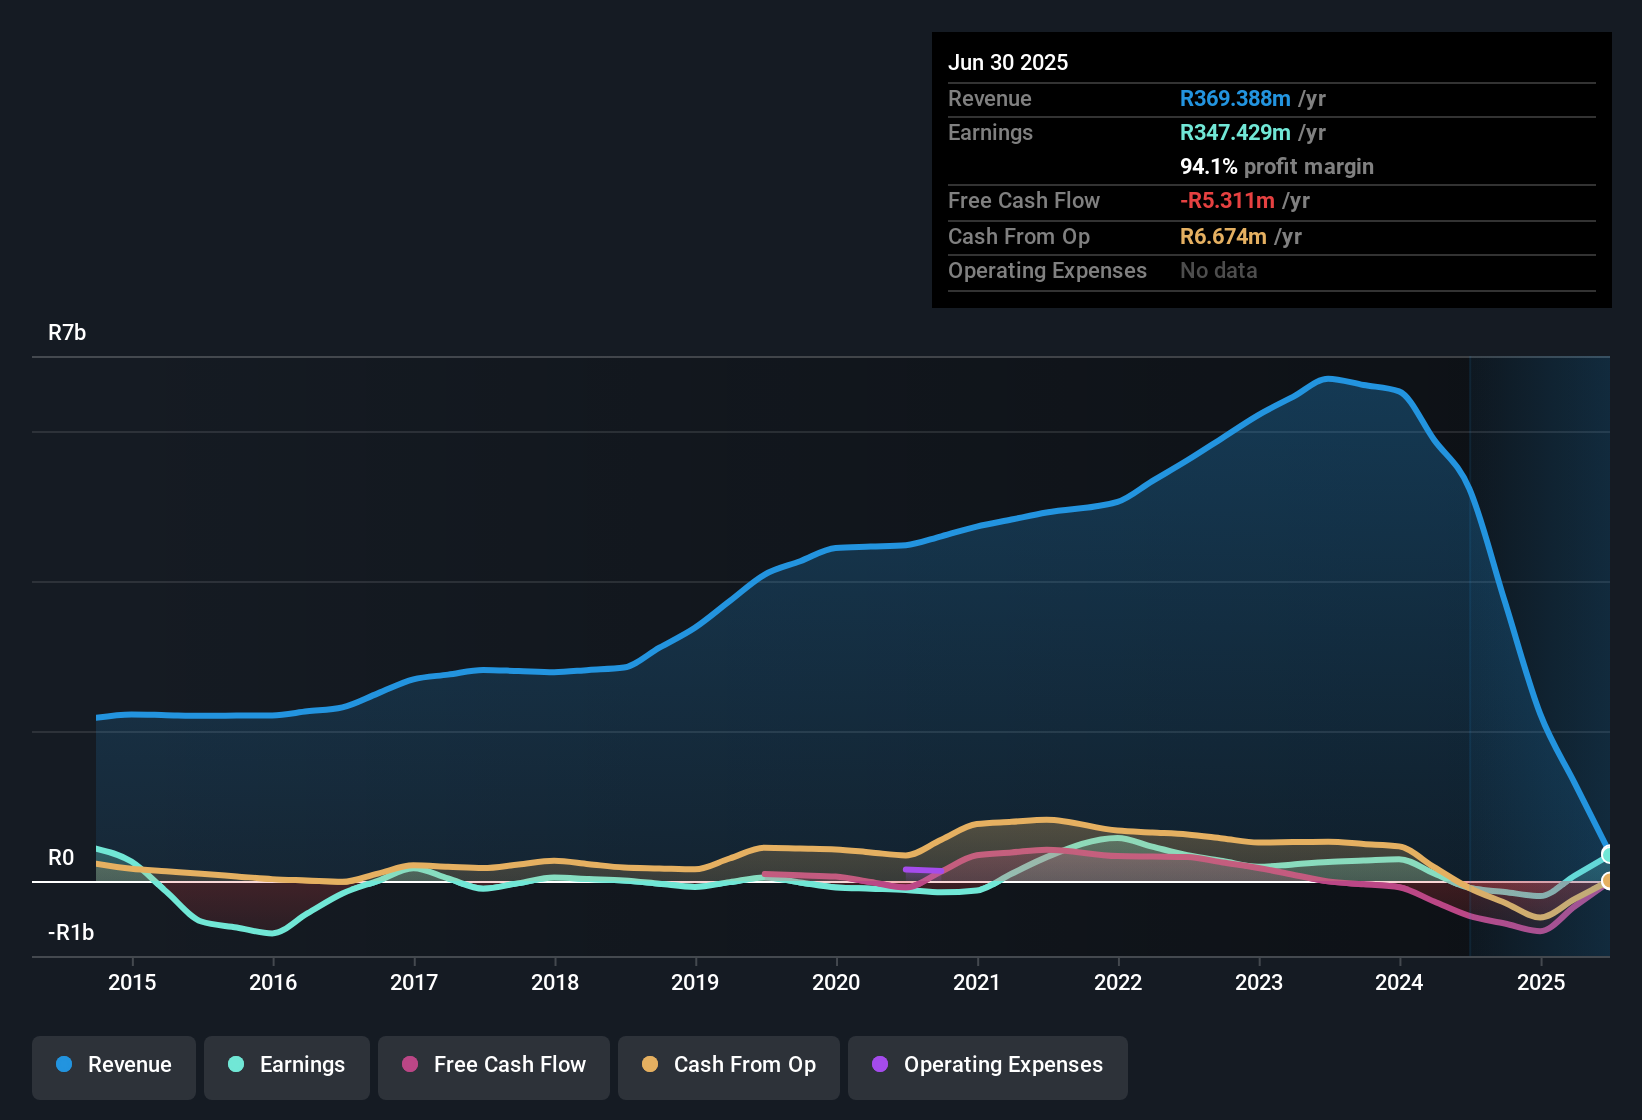Click the 2020 label on the time axis

pos(836,982)
